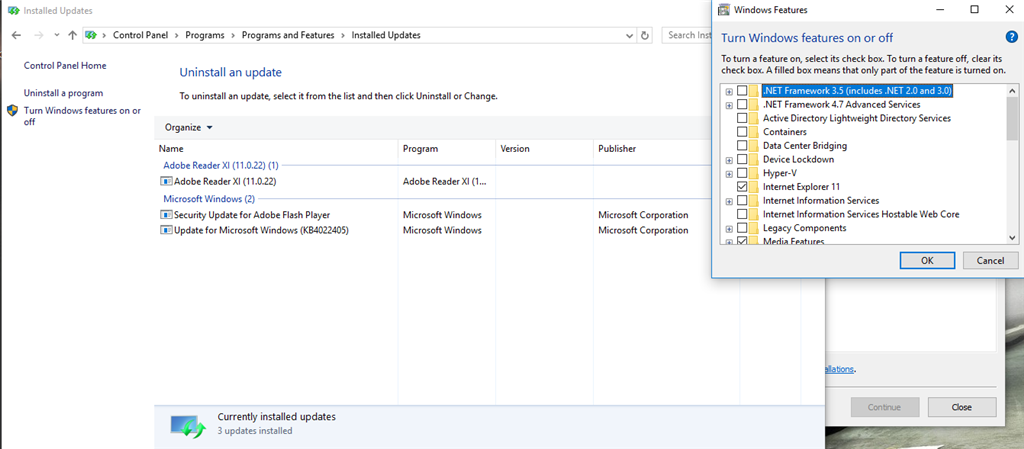The height and width of the screenshot is (449, 1024).
Task: Check Internet Information Services Hostable Web Core box
Action: [742, 215]
